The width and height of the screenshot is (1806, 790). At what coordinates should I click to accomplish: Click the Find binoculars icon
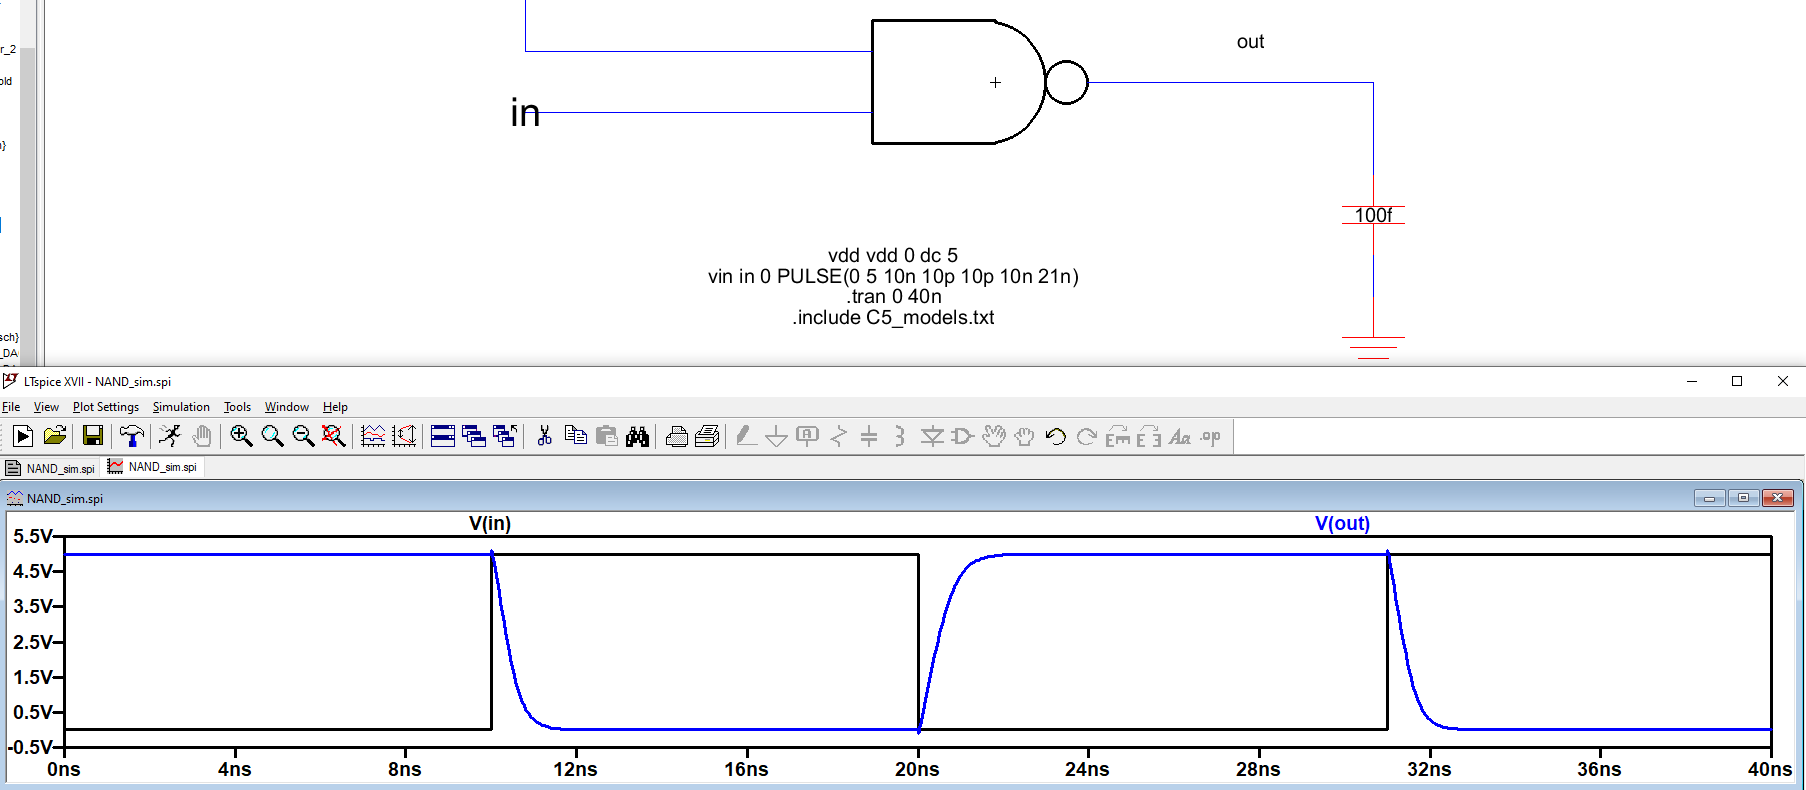coord(638,436)
